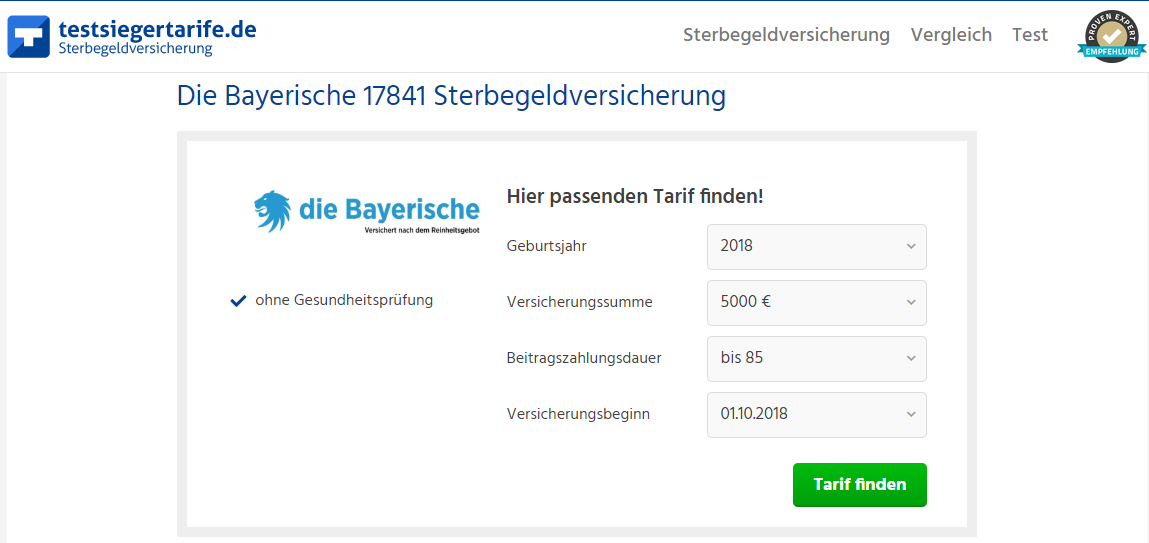The height and width of the screenshot is (543, 1149).
Task: Open the Test nav item
Action: pos(1030,34)
